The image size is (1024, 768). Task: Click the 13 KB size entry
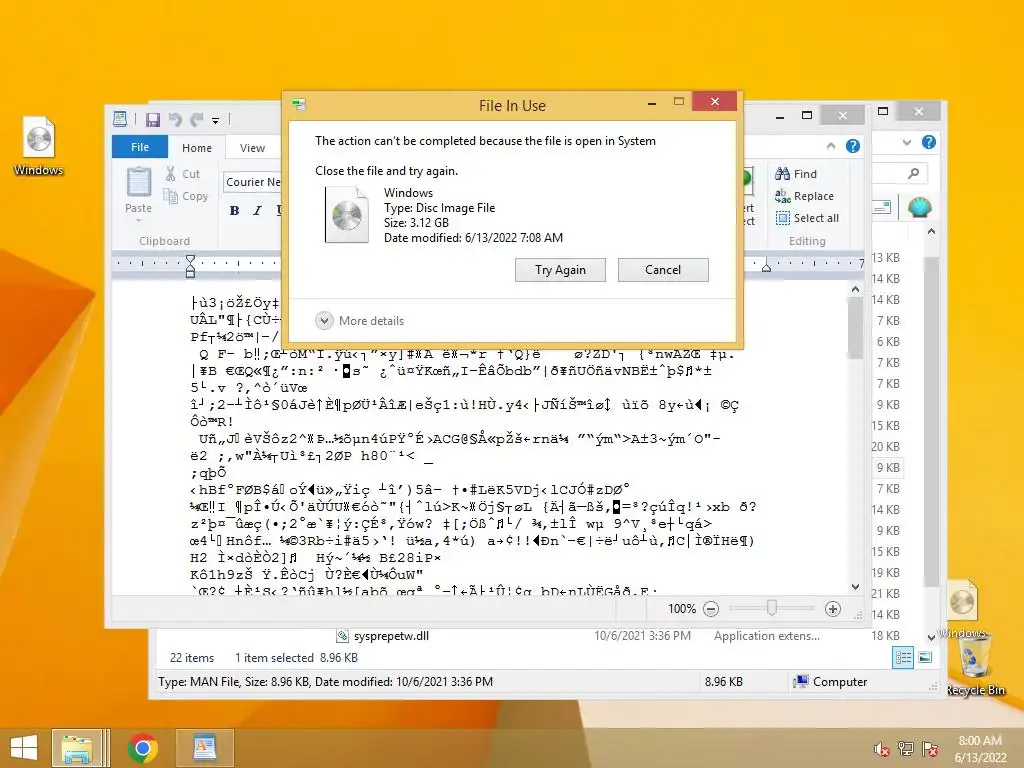(x=886, y=257)
